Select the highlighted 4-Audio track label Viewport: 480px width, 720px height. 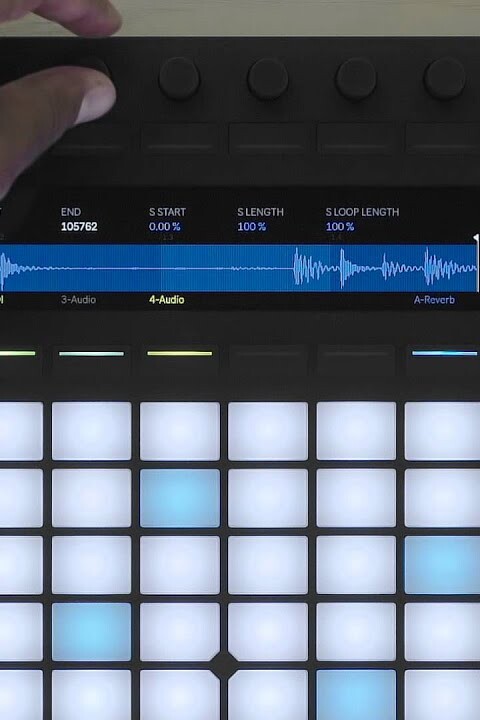167,300
